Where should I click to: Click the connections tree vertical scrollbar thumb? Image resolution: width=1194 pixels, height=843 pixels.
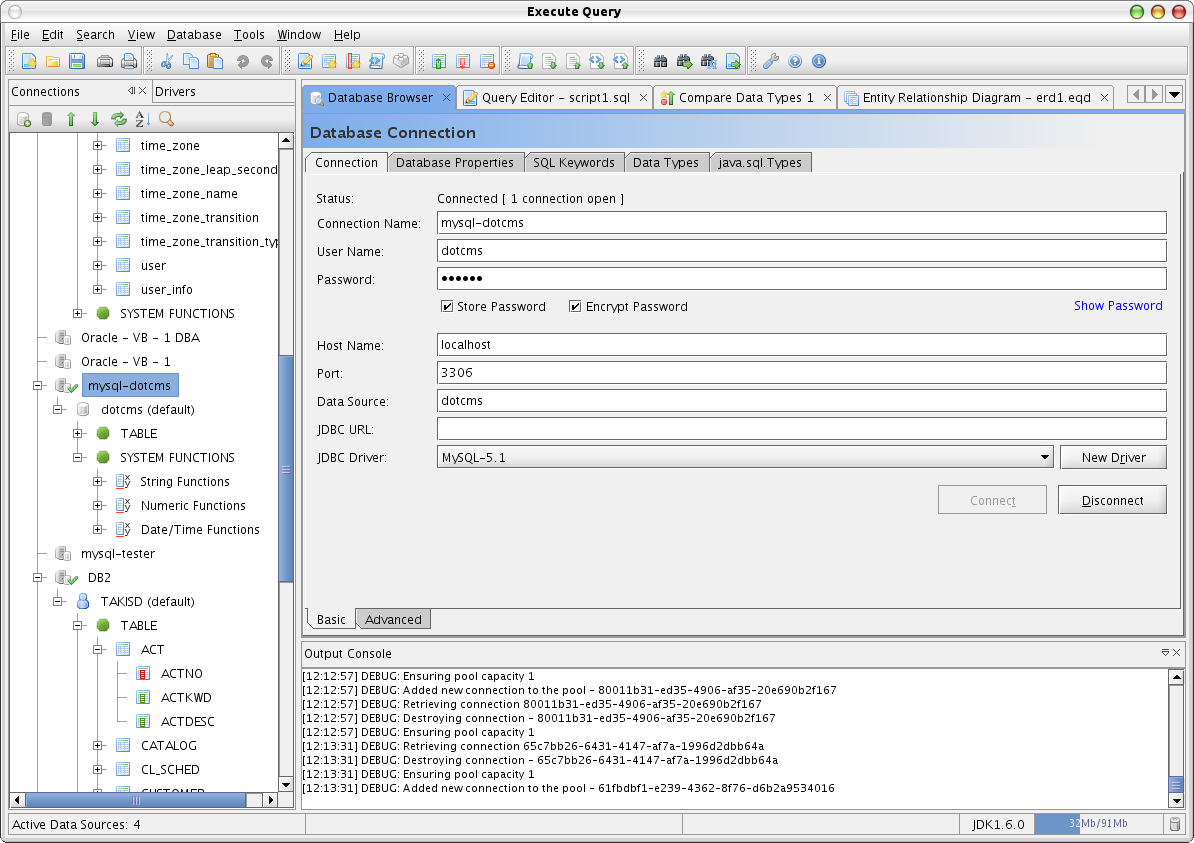tap(286, 470)
